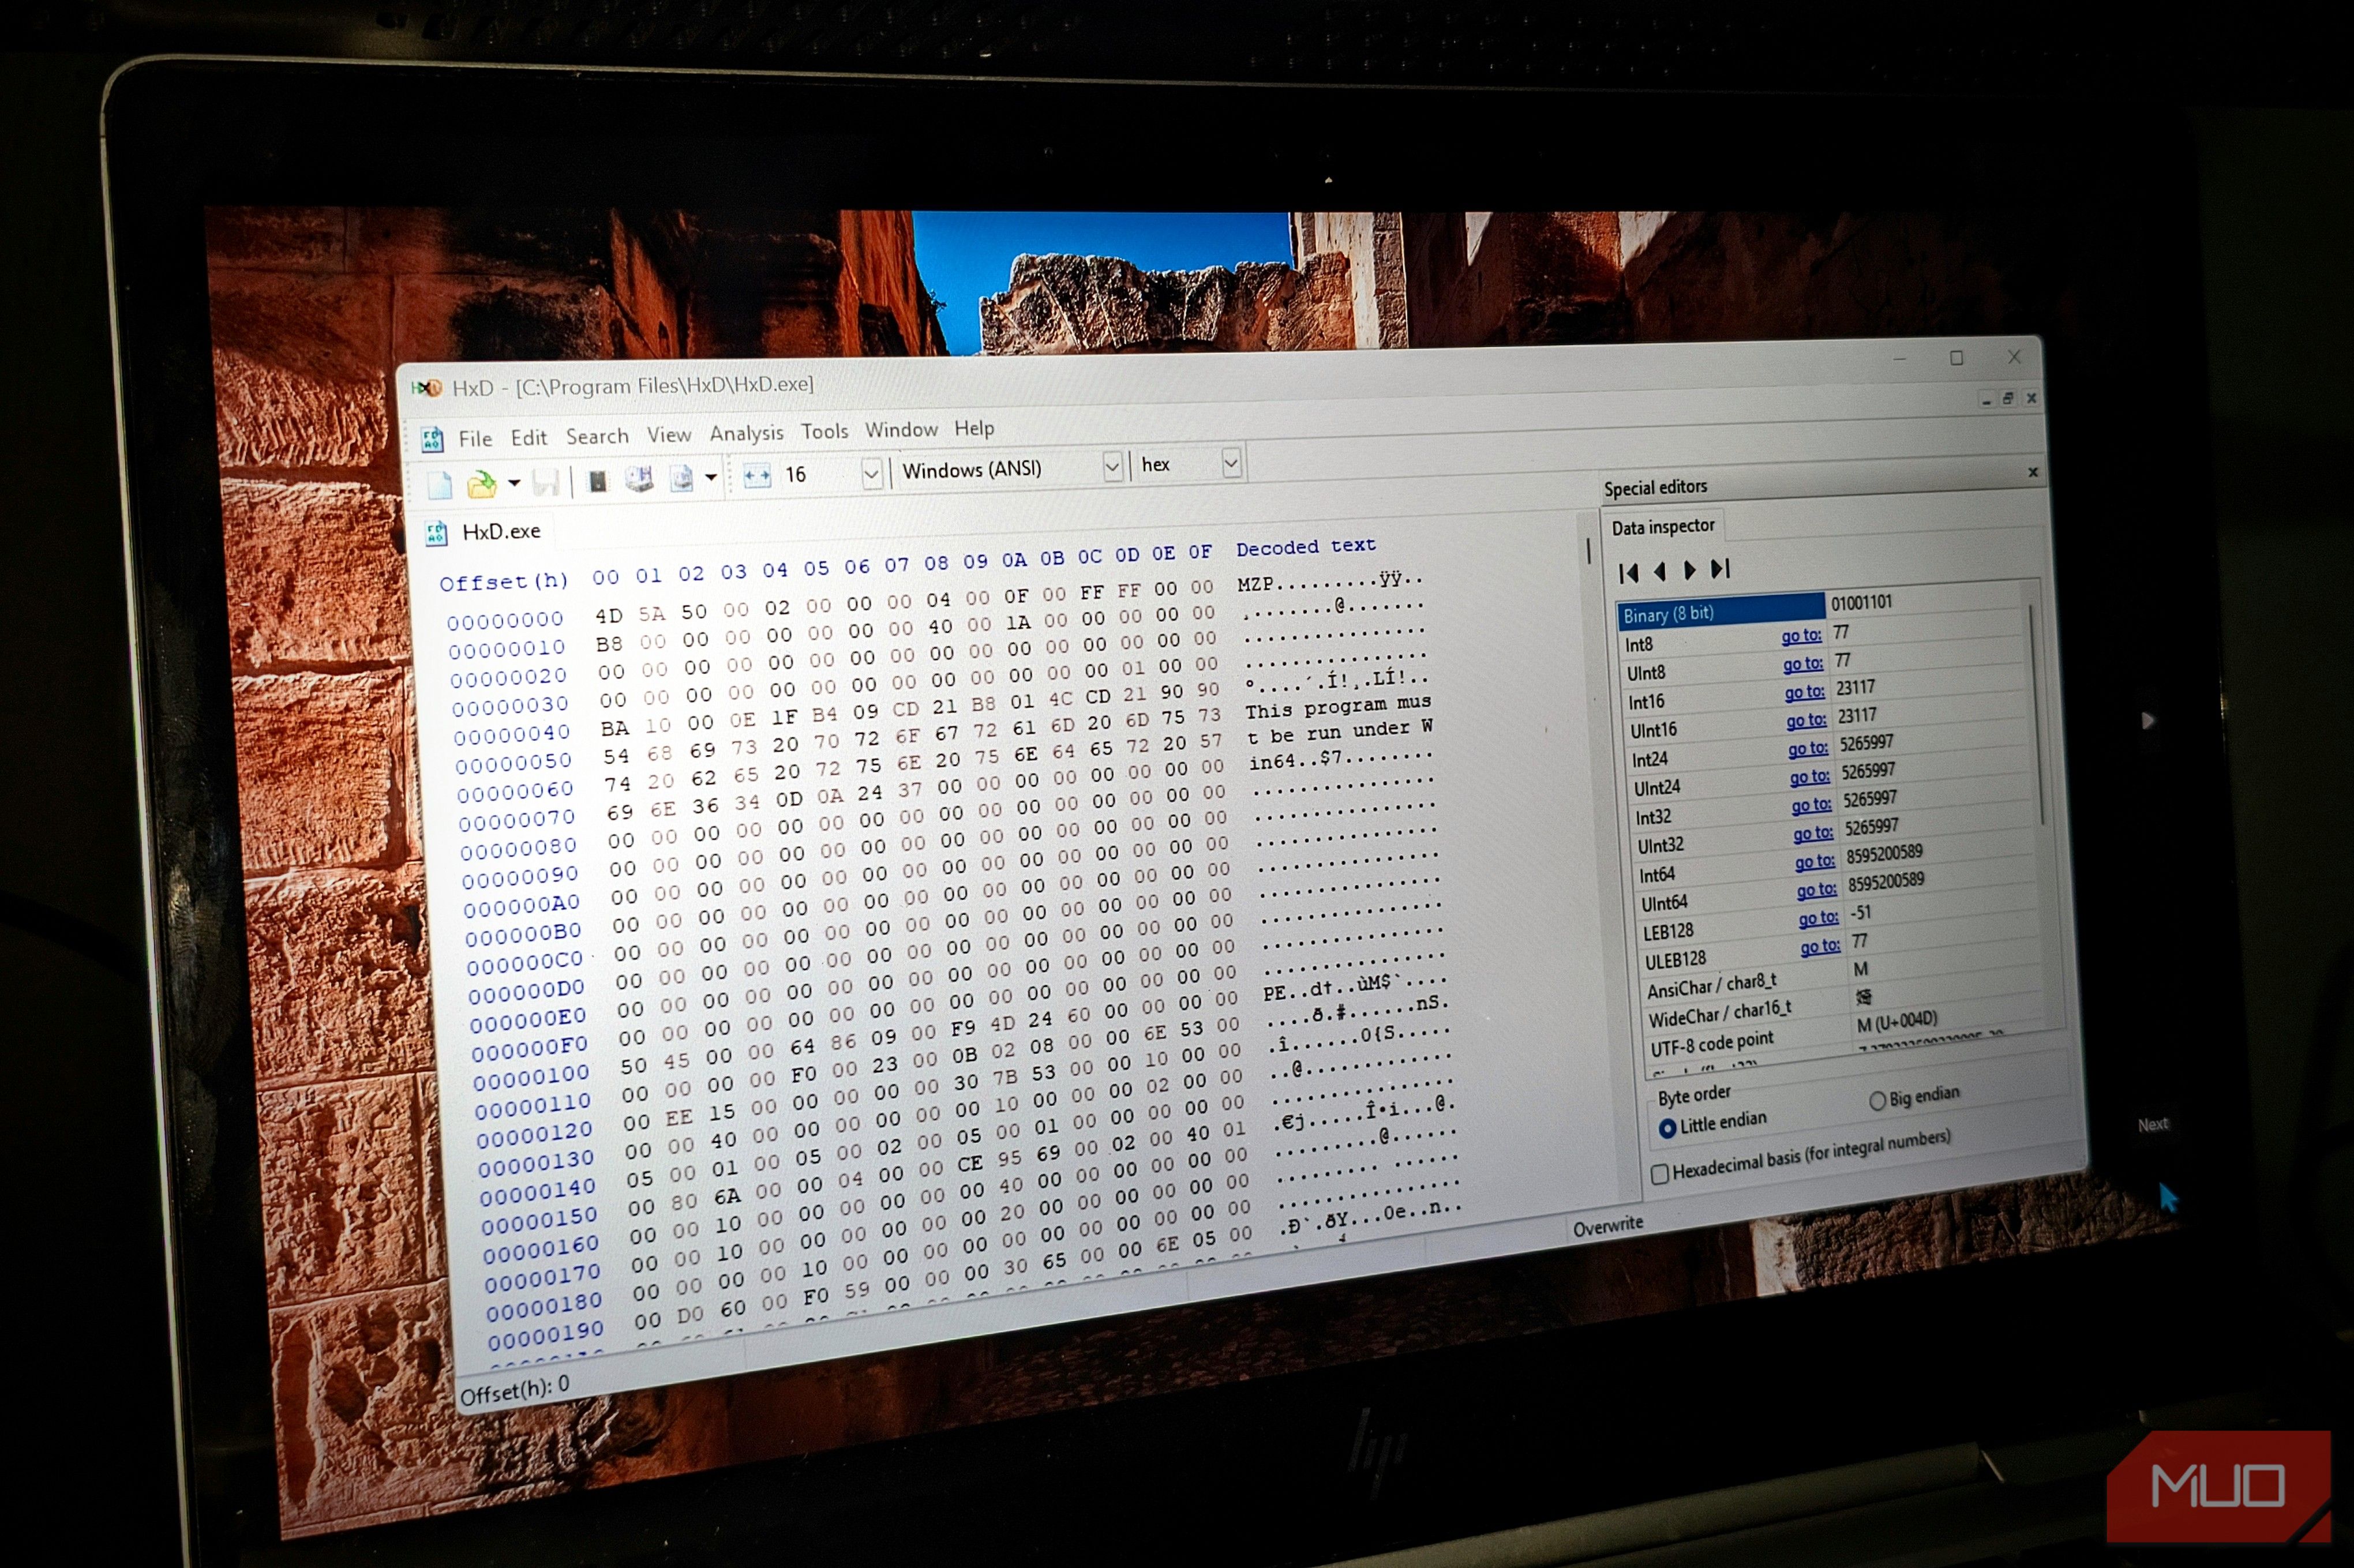2354x1568 pixels.
Task: Open Windows (ANSI) charset dropdown
Action: coord(1111,466)
